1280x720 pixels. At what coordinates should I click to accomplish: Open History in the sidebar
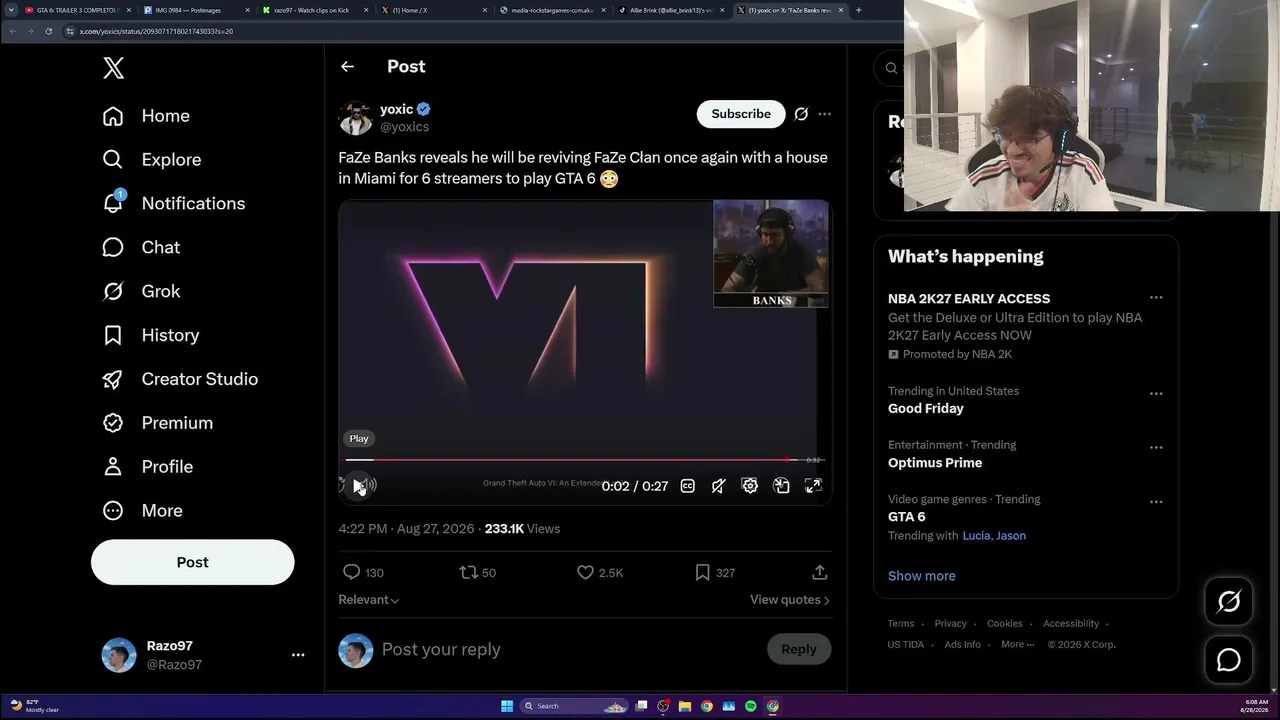(x=151, y=335)
